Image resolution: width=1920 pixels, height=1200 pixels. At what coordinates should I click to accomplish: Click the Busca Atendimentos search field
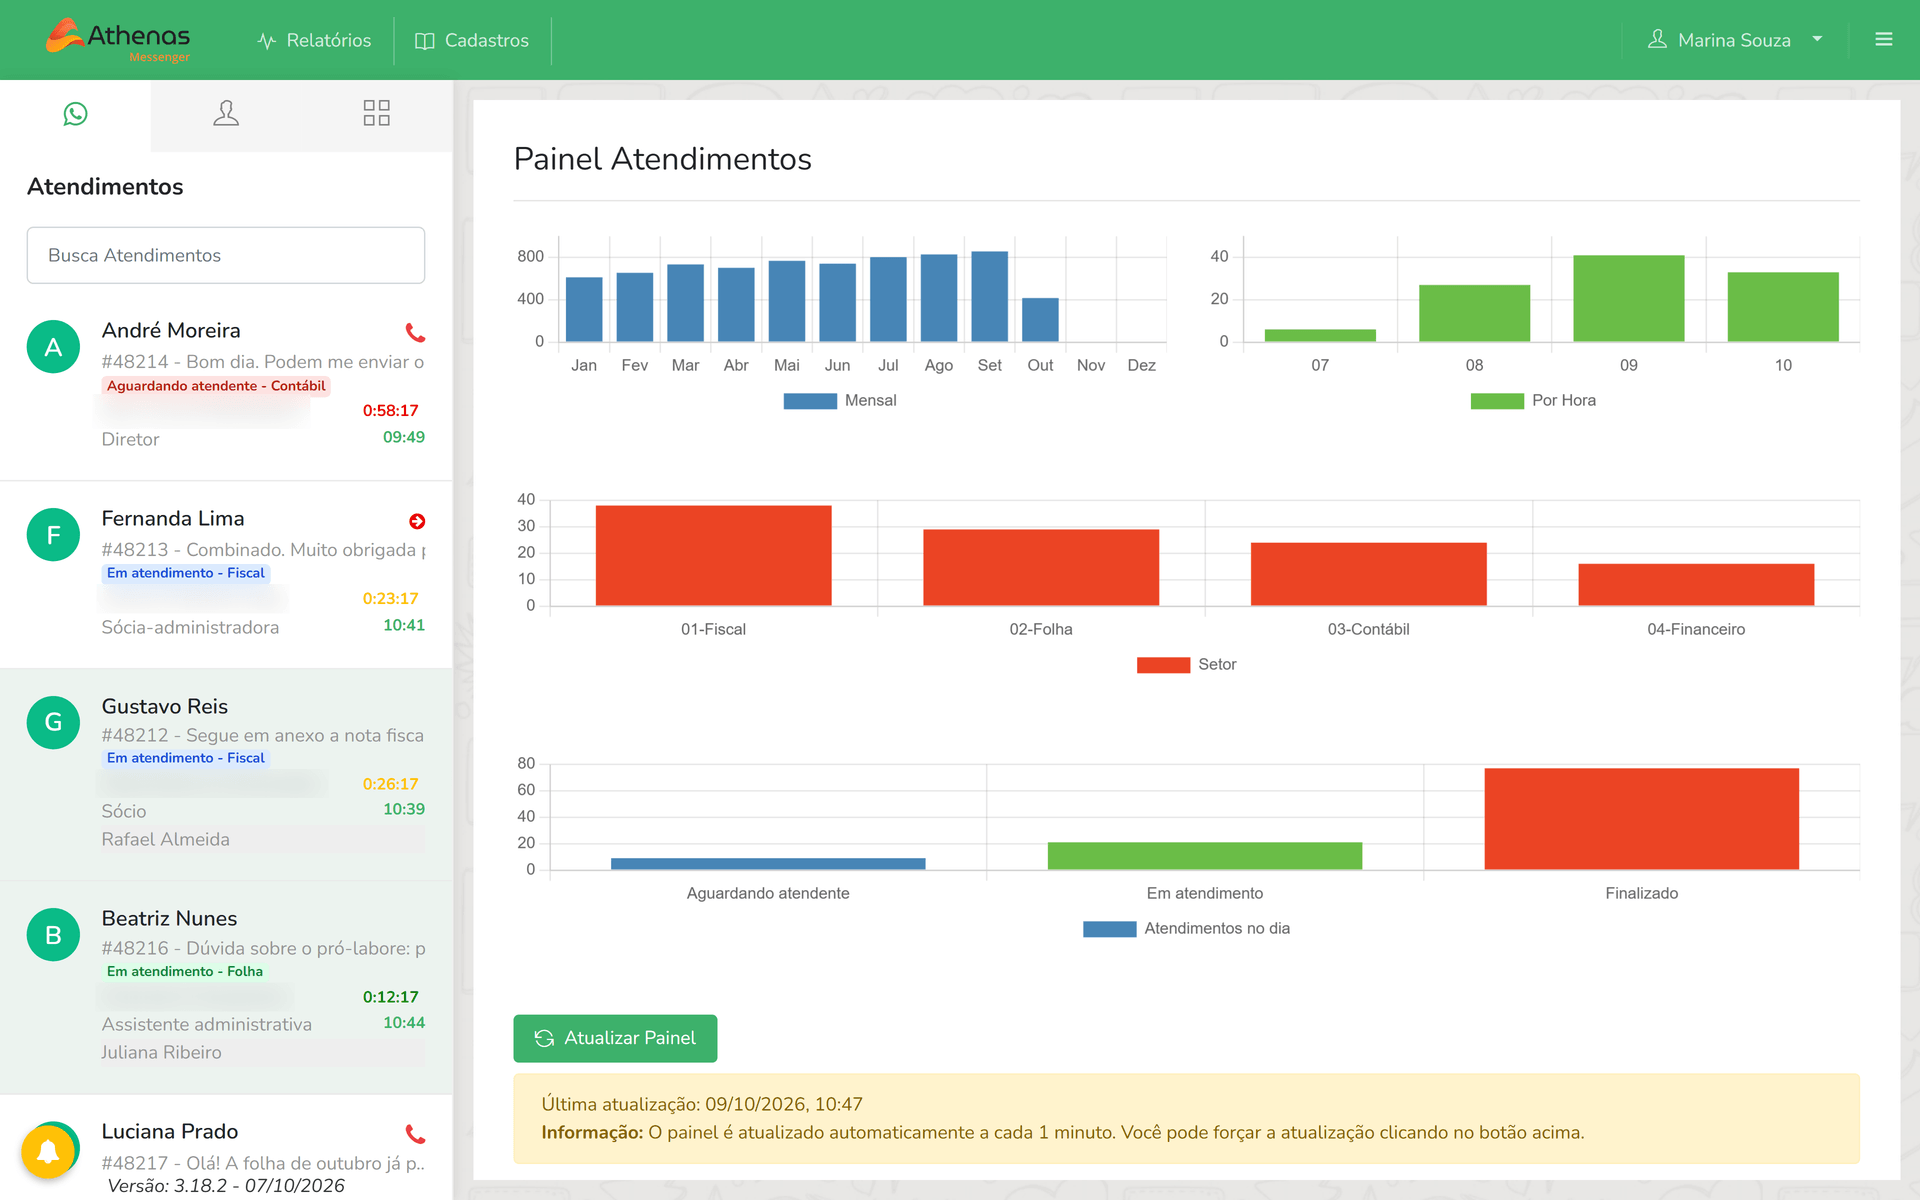coord(226,255)
